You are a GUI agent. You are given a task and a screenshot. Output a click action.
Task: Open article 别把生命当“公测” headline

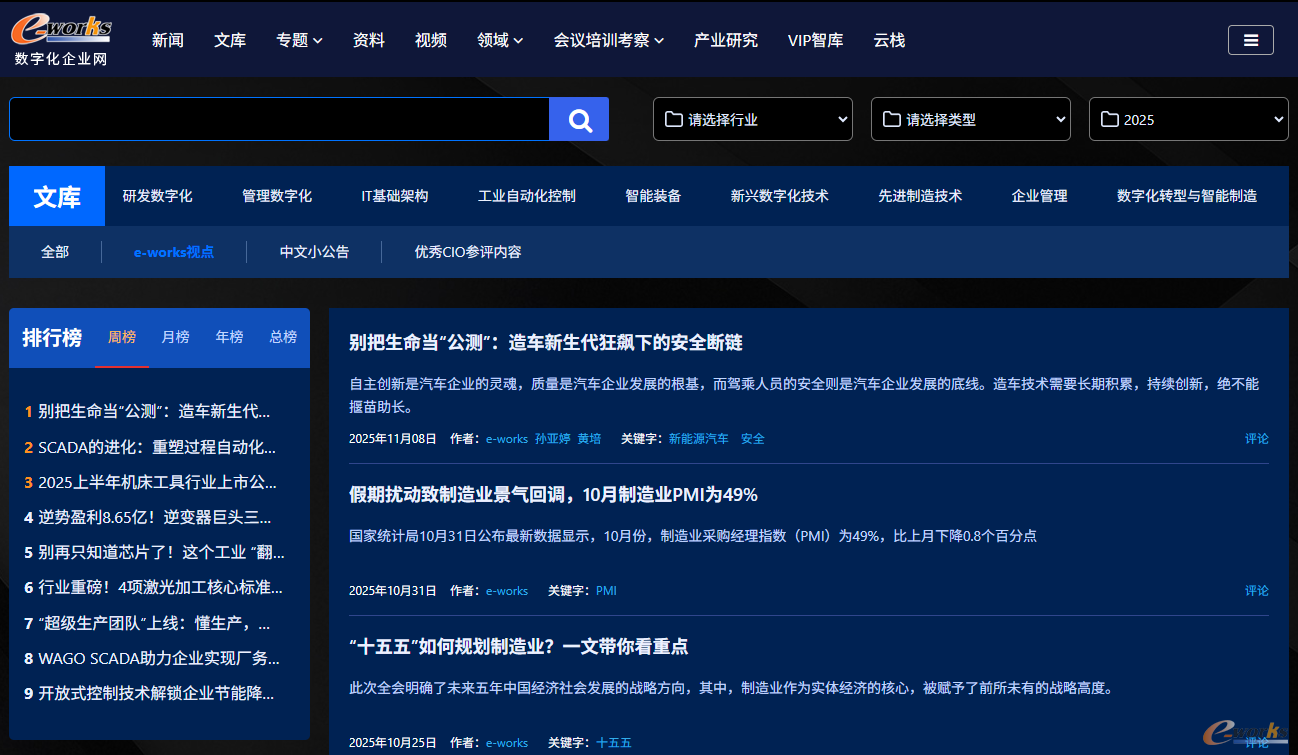(545, 343)
